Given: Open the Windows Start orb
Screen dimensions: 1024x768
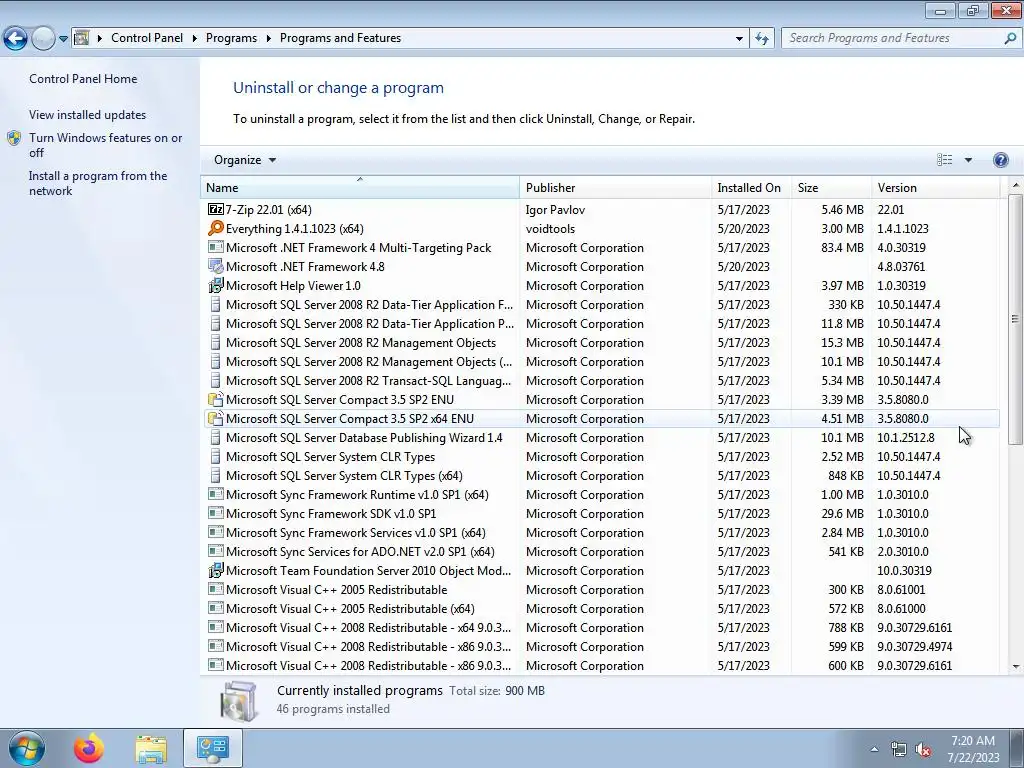Looking at the screenshot, I should [x=26, y=748].
